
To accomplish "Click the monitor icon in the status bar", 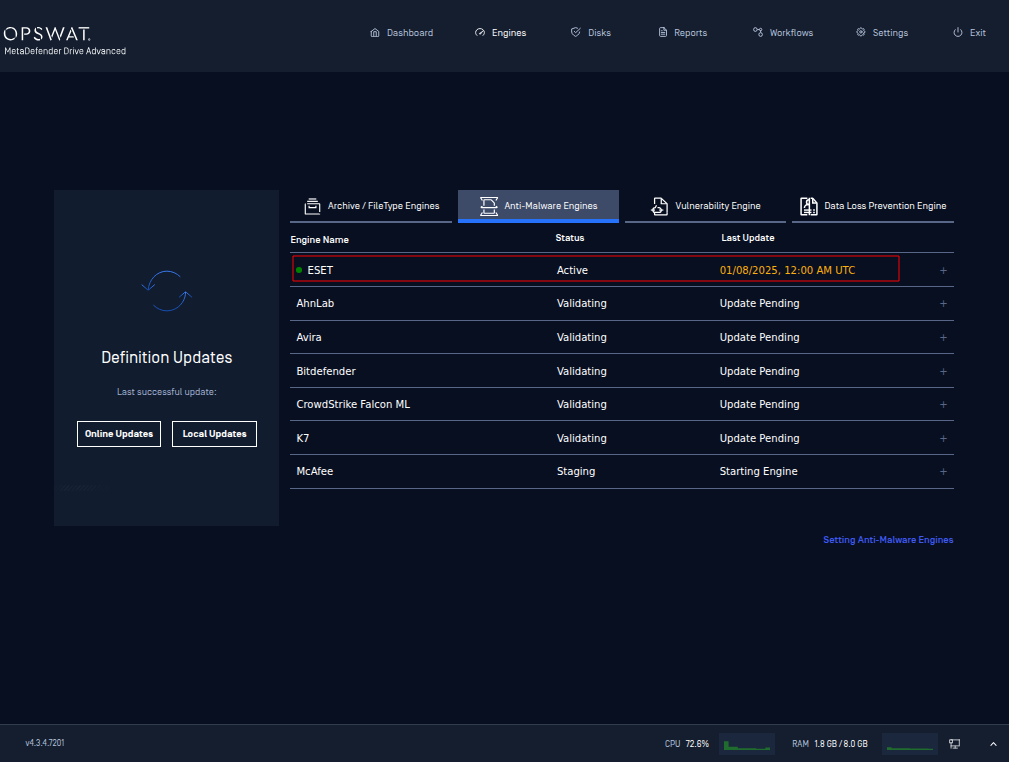I will click(x=955, y=744).
